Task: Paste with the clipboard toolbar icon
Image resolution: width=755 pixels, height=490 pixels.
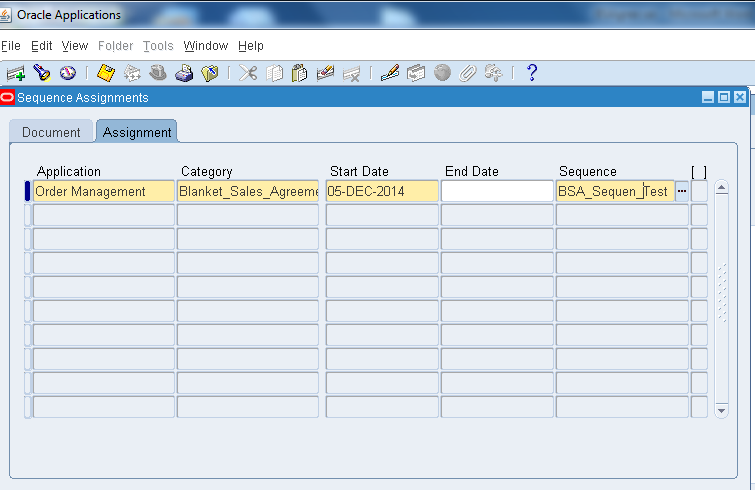Action: pyautogui.click(x=299, y=73)
